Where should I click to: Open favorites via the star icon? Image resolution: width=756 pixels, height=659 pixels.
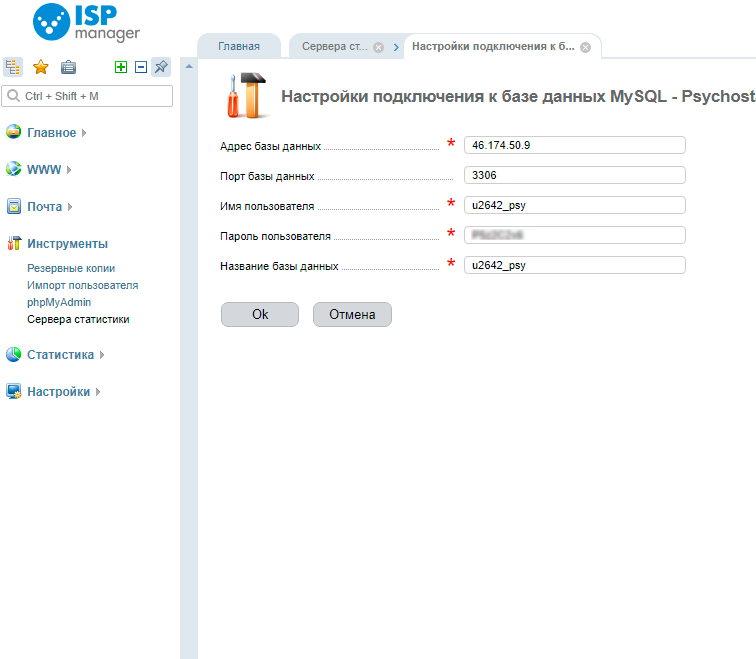click(41, 67)
